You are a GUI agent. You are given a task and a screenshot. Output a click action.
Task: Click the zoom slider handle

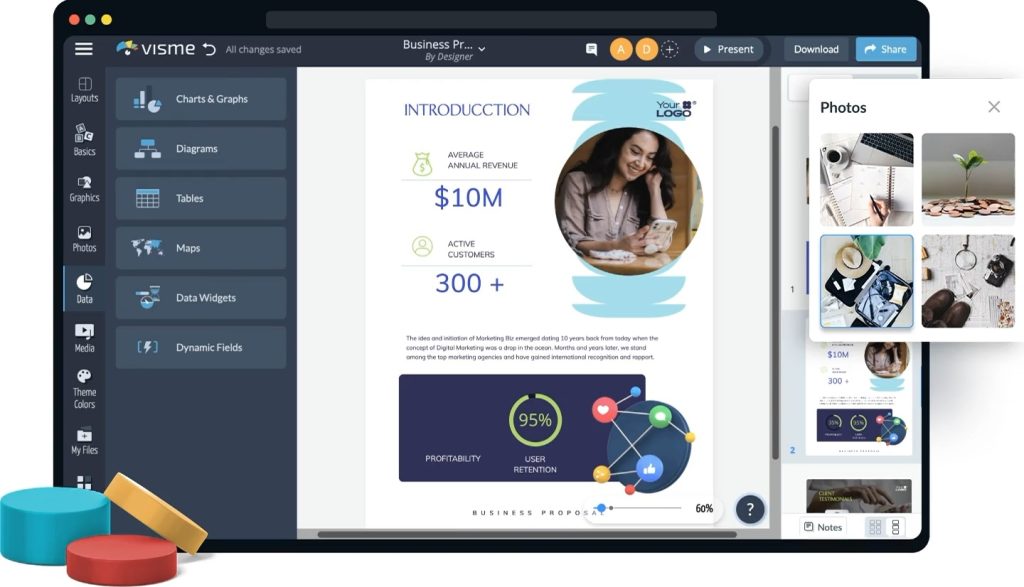(x=601, y=508)
